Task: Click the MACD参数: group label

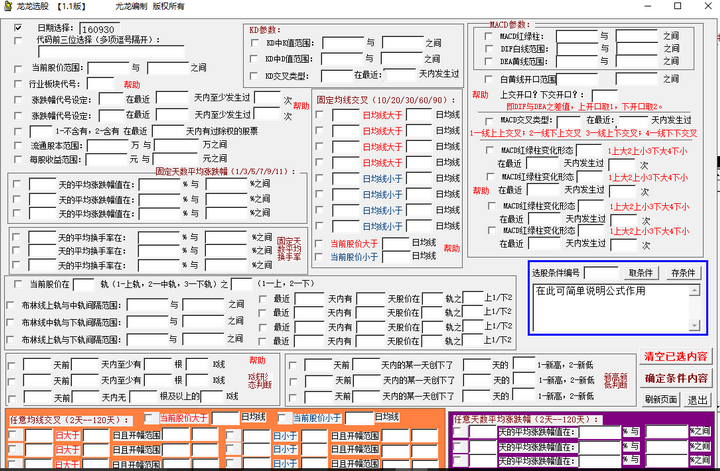Action: 509,24
